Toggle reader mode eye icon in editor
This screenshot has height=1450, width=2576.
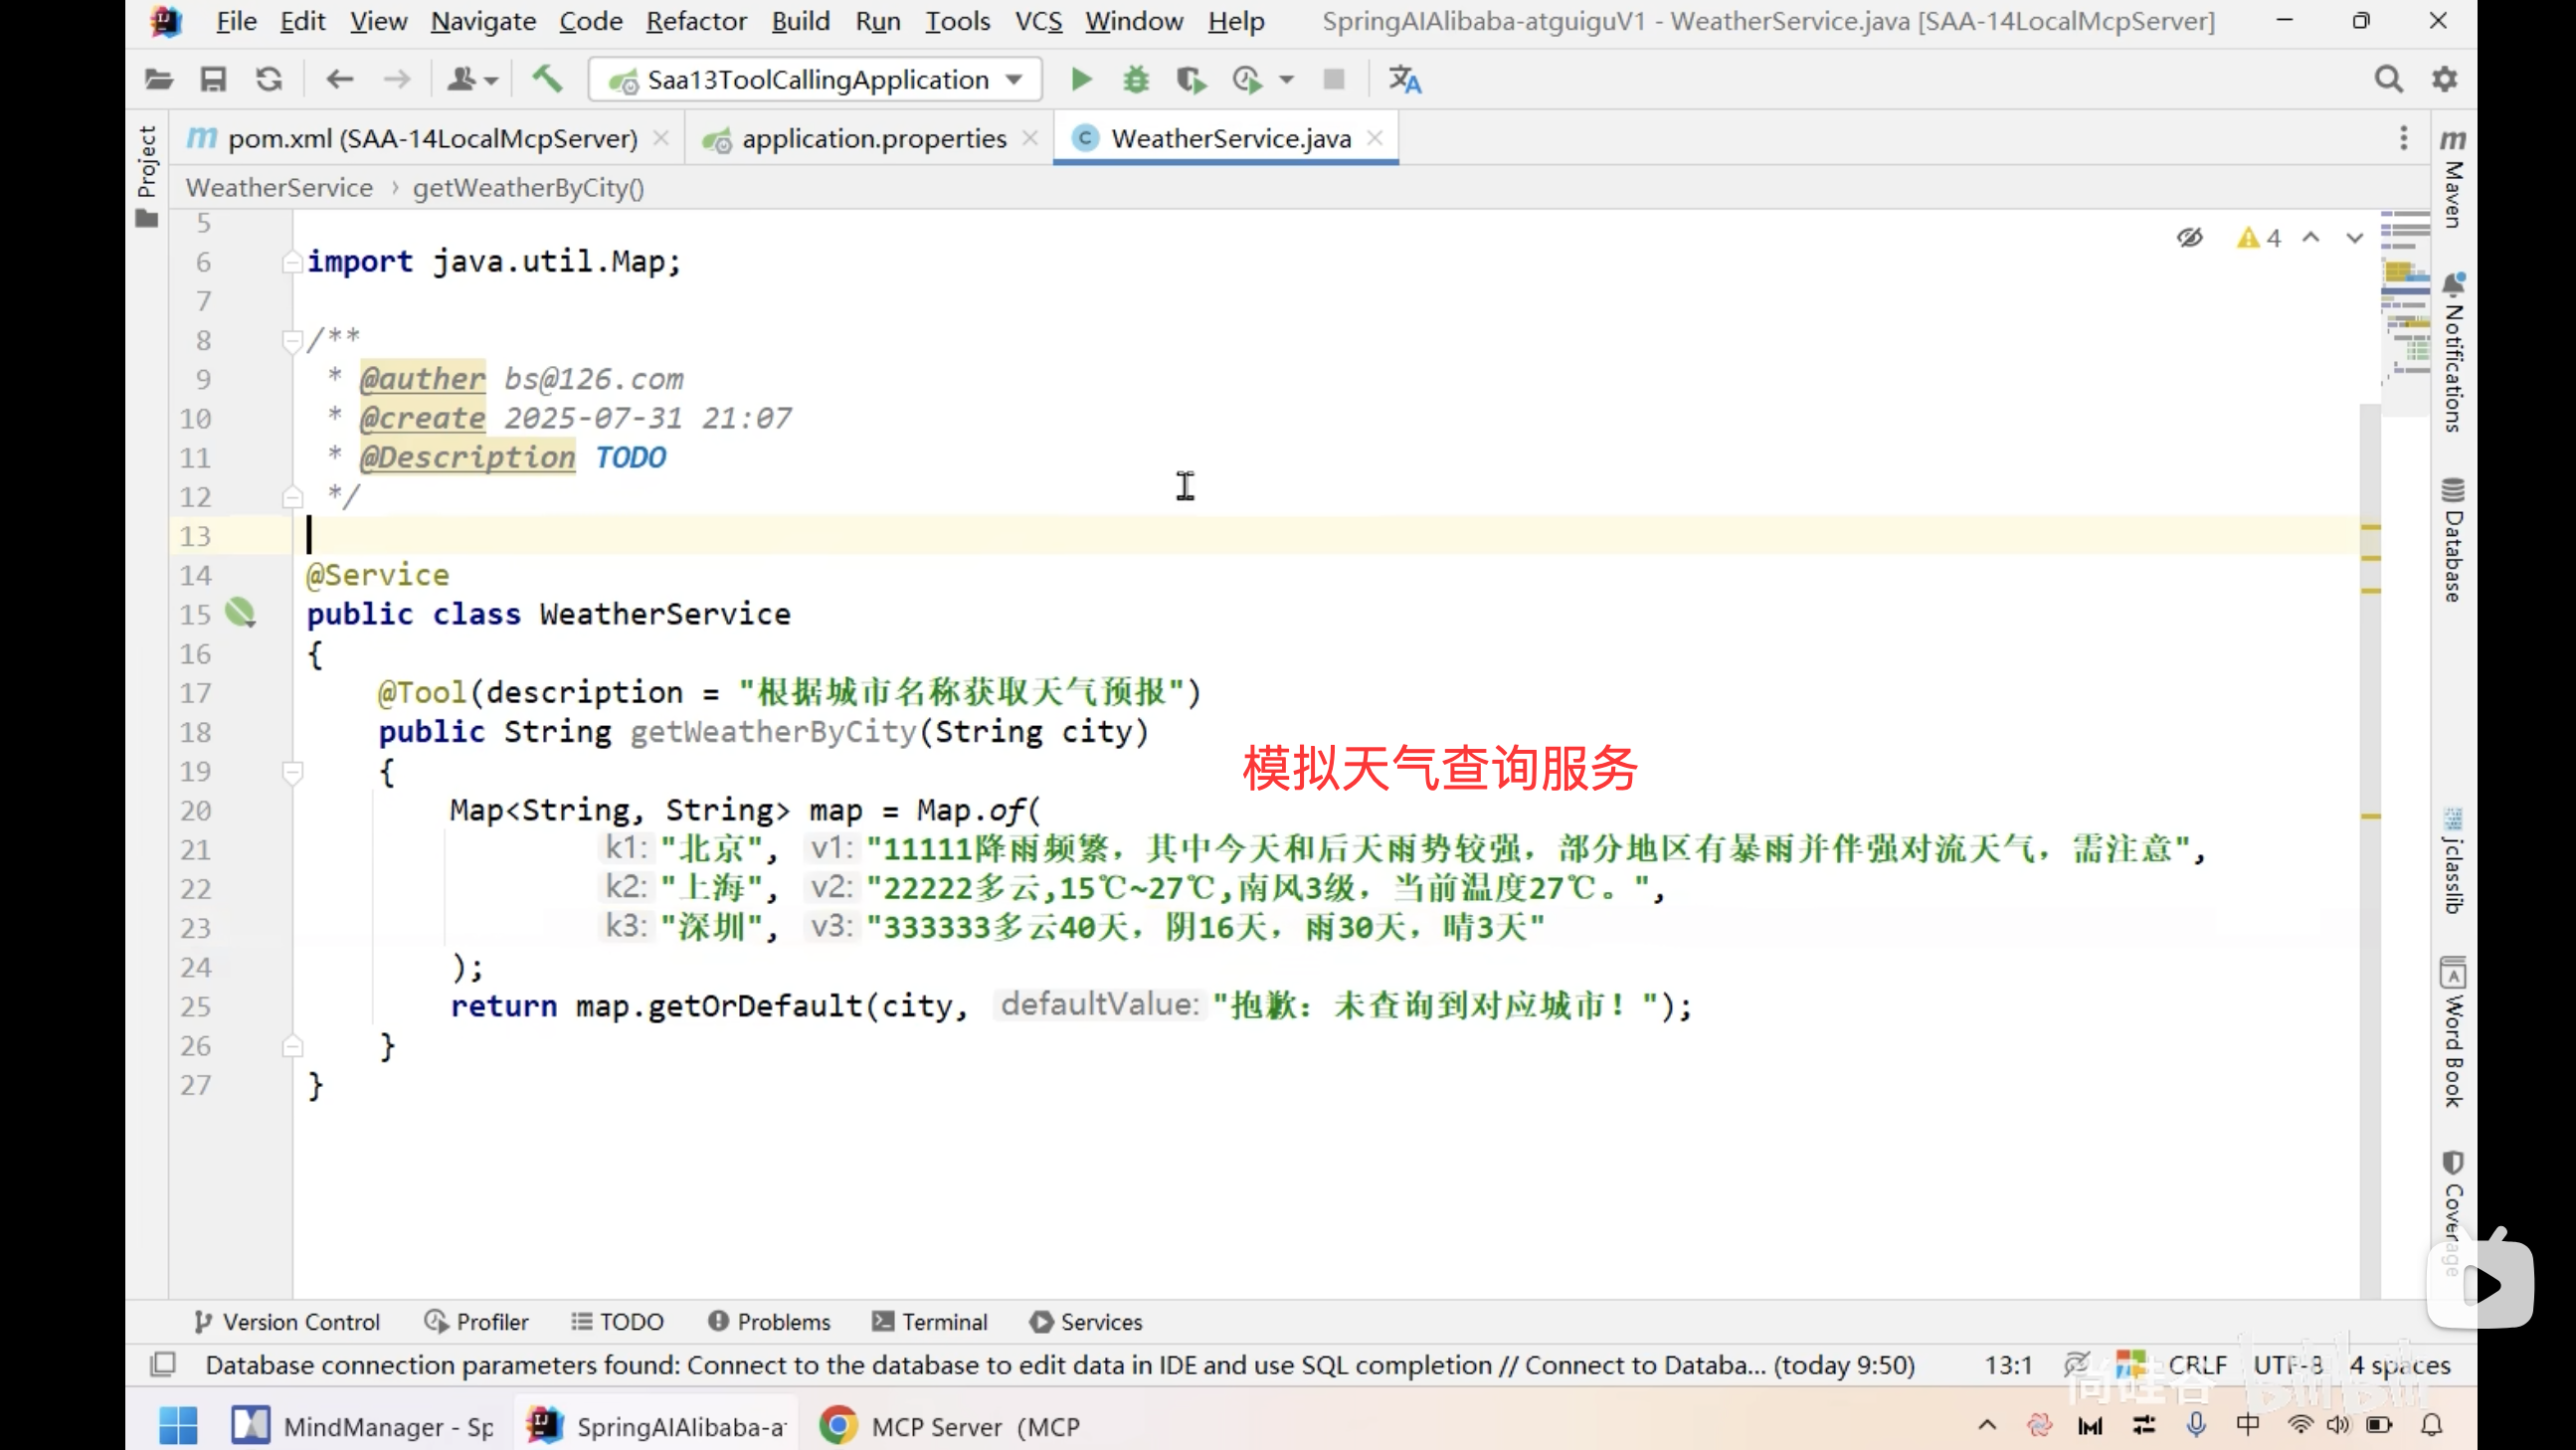coord(2189,237)
